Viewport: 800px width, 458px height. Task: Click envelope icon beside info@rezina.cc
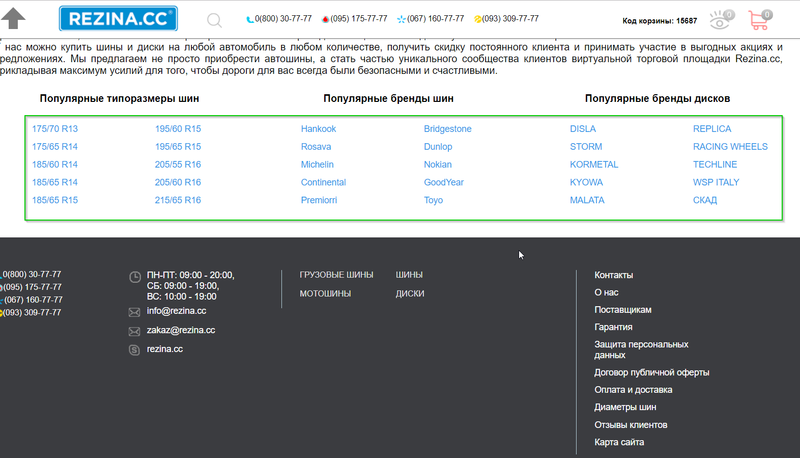134,312
